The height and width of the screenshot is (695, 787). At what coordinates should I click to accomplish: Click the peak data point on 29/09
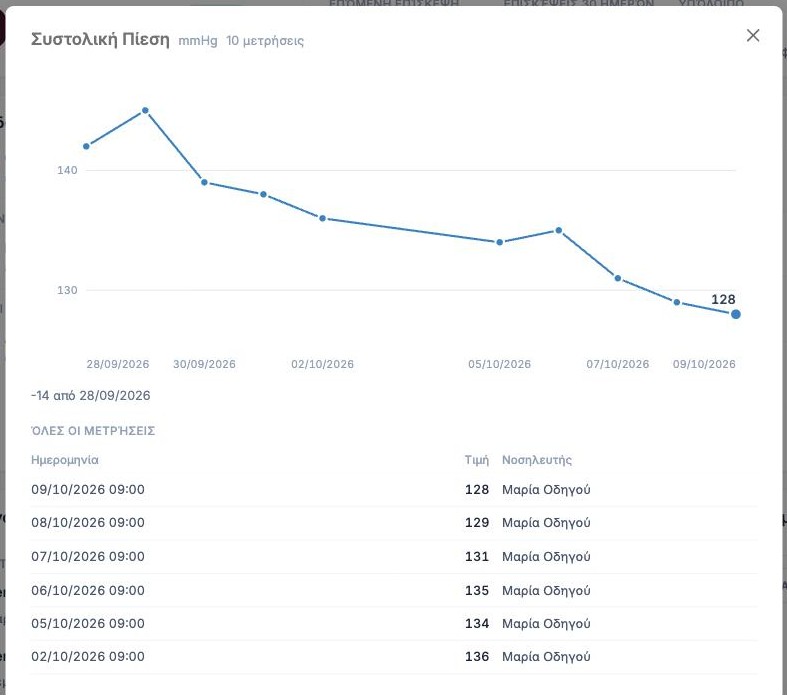(145, 110)
